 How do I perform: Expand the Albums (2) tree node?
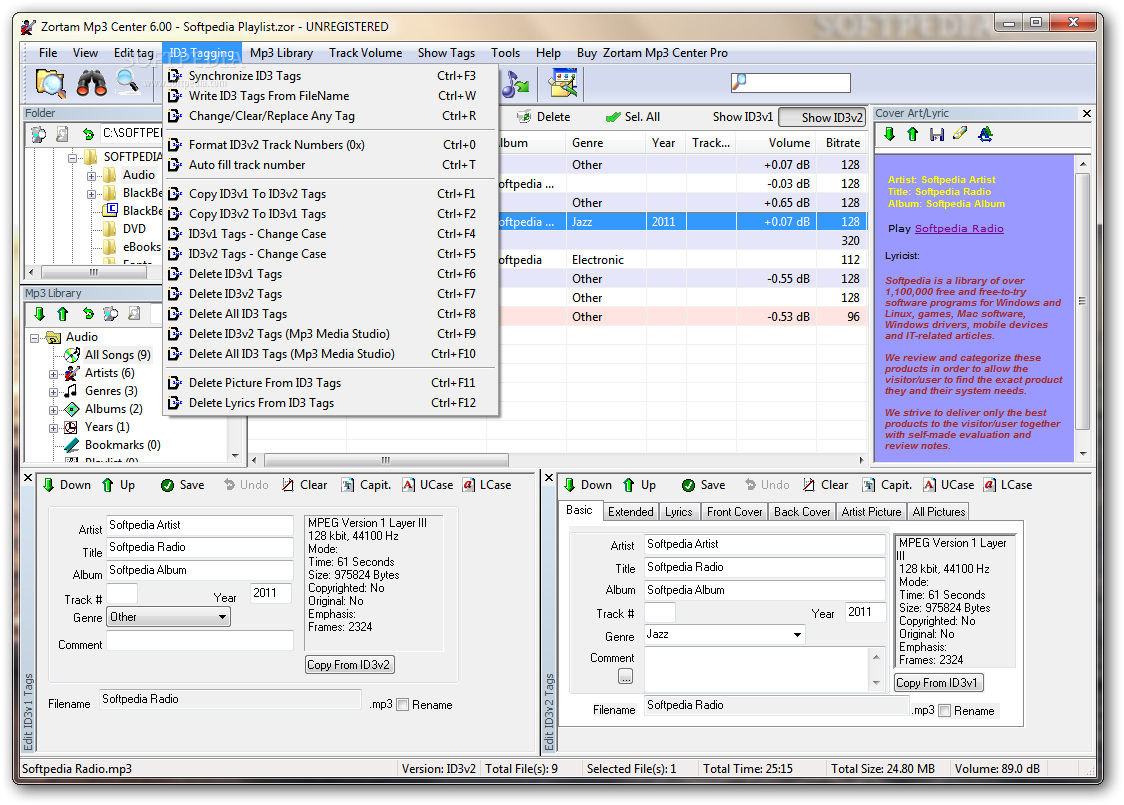coord(53,410)
